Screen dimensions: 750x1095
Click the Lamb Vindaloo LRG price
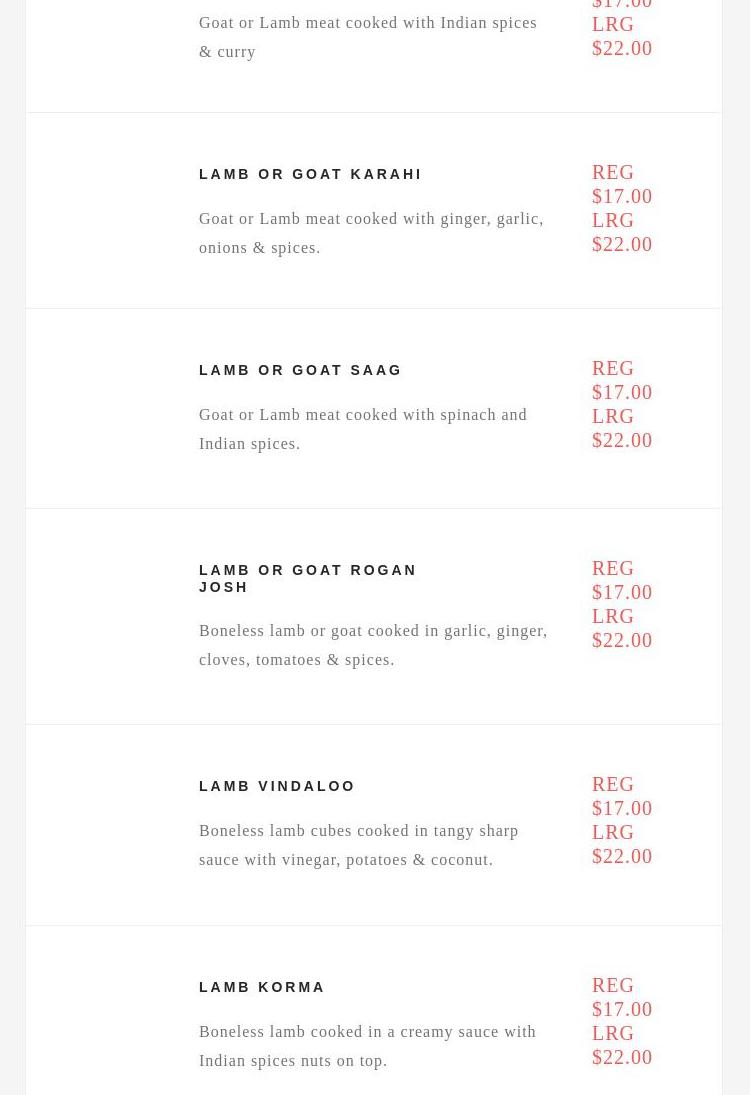tap(621, 844)
